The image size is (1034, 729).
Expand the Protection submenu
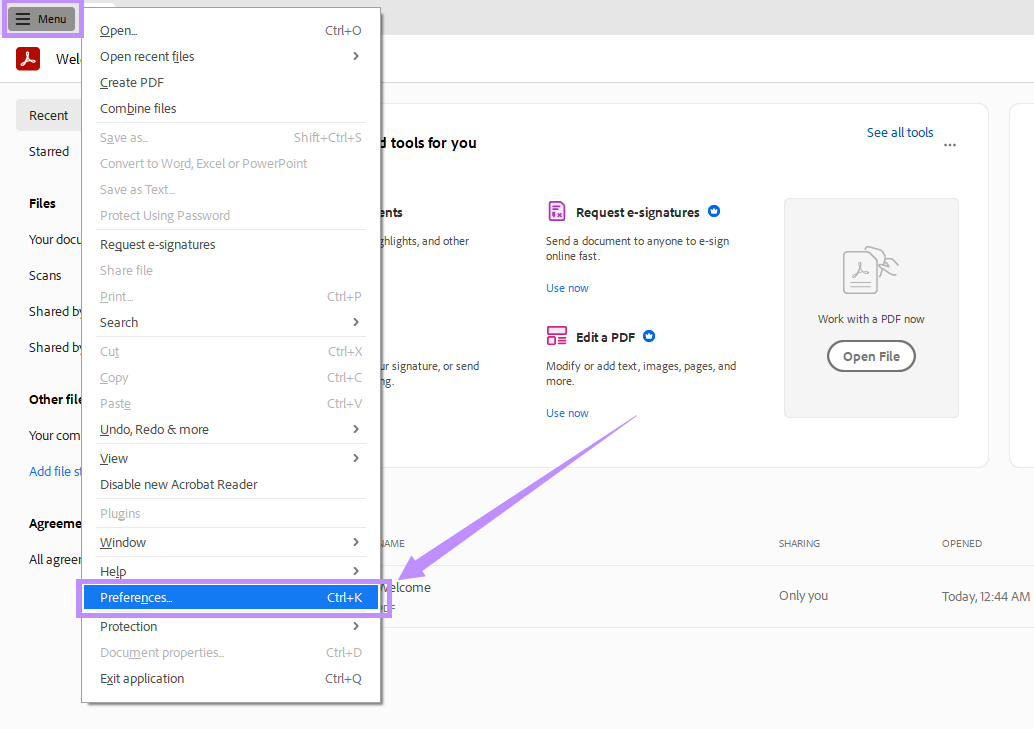tap(128, 626)
